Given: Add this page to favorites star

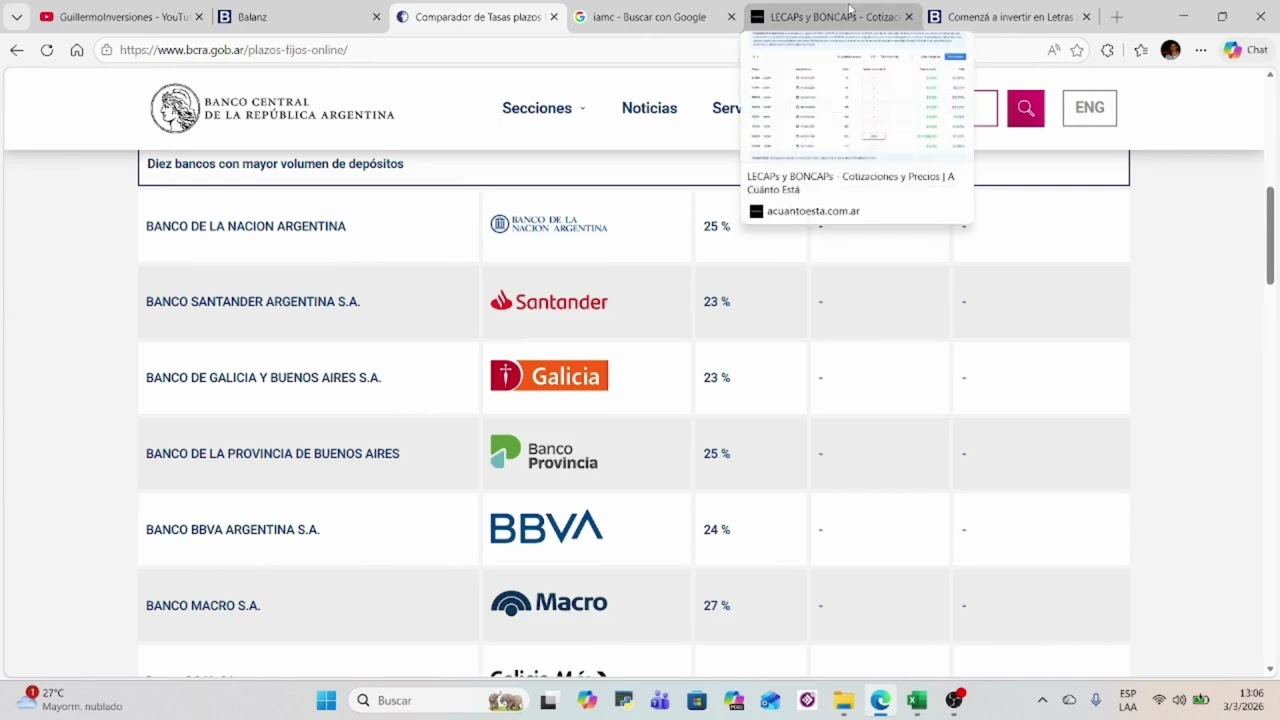Looking at the screenshot, I should pyautogui.click(x=1077, y=50).
